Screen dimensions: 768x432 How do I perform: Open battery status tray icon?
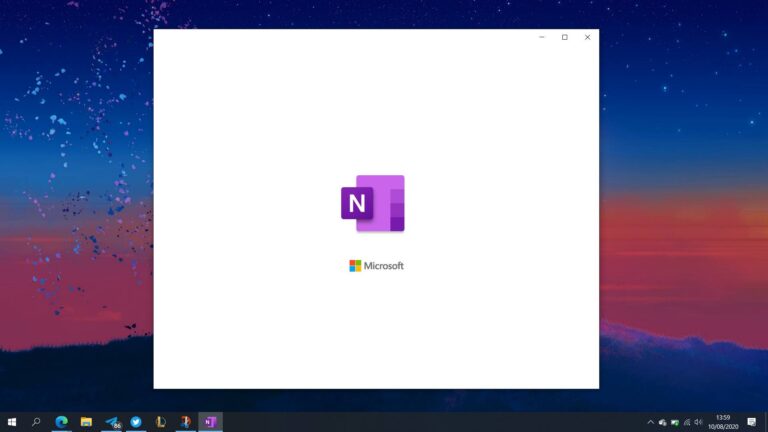click(x=675, y=422)
